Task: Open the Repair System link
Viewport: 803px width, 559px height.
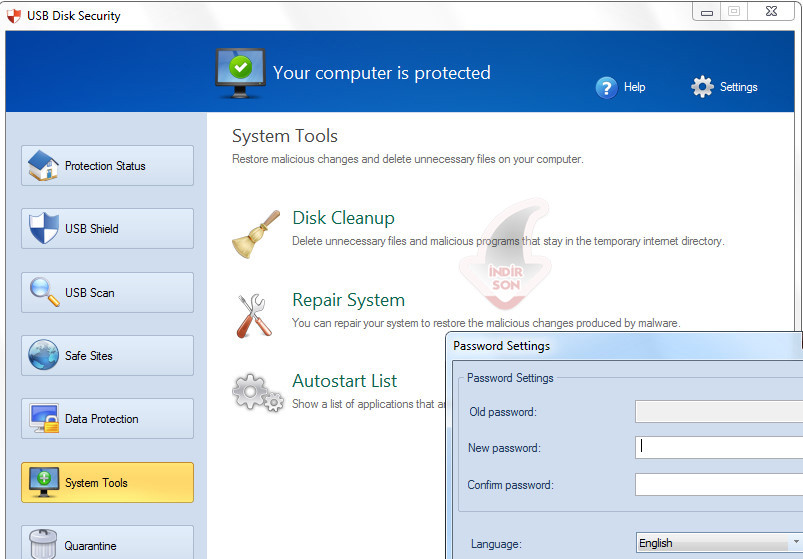Action: (x=348, y=300)
